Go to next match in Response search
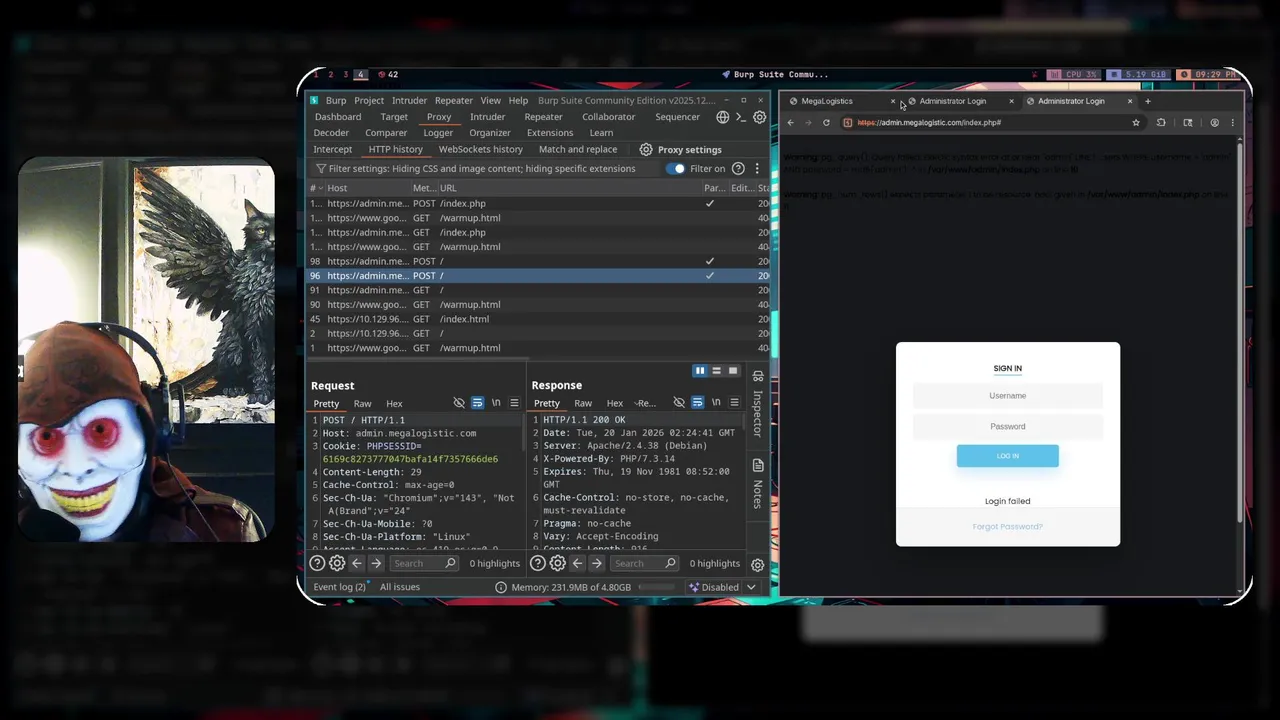The image size is (1280, 720). coord(596,564)
